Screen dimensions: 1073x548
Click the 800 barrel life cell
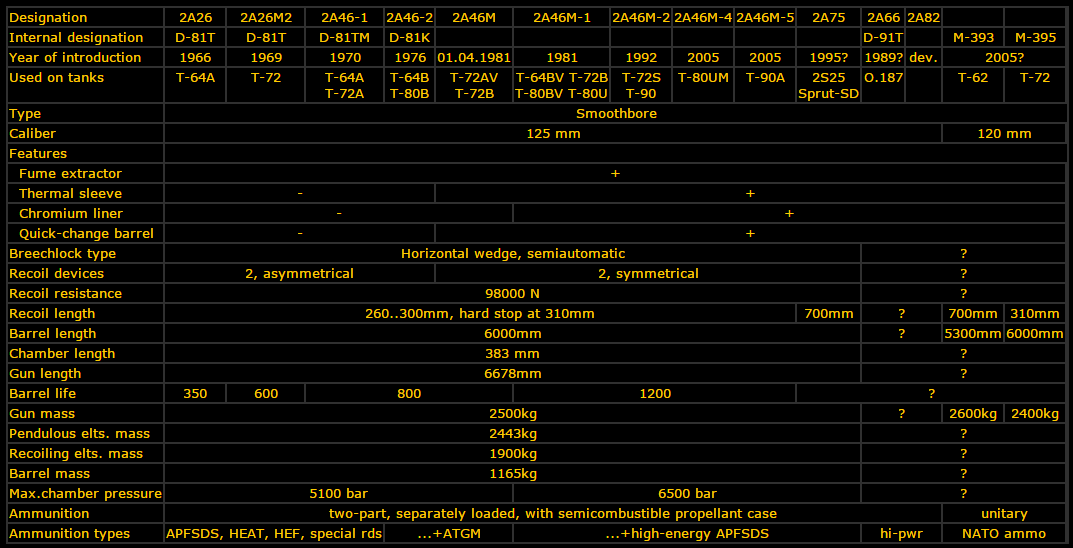click(409, 393)
